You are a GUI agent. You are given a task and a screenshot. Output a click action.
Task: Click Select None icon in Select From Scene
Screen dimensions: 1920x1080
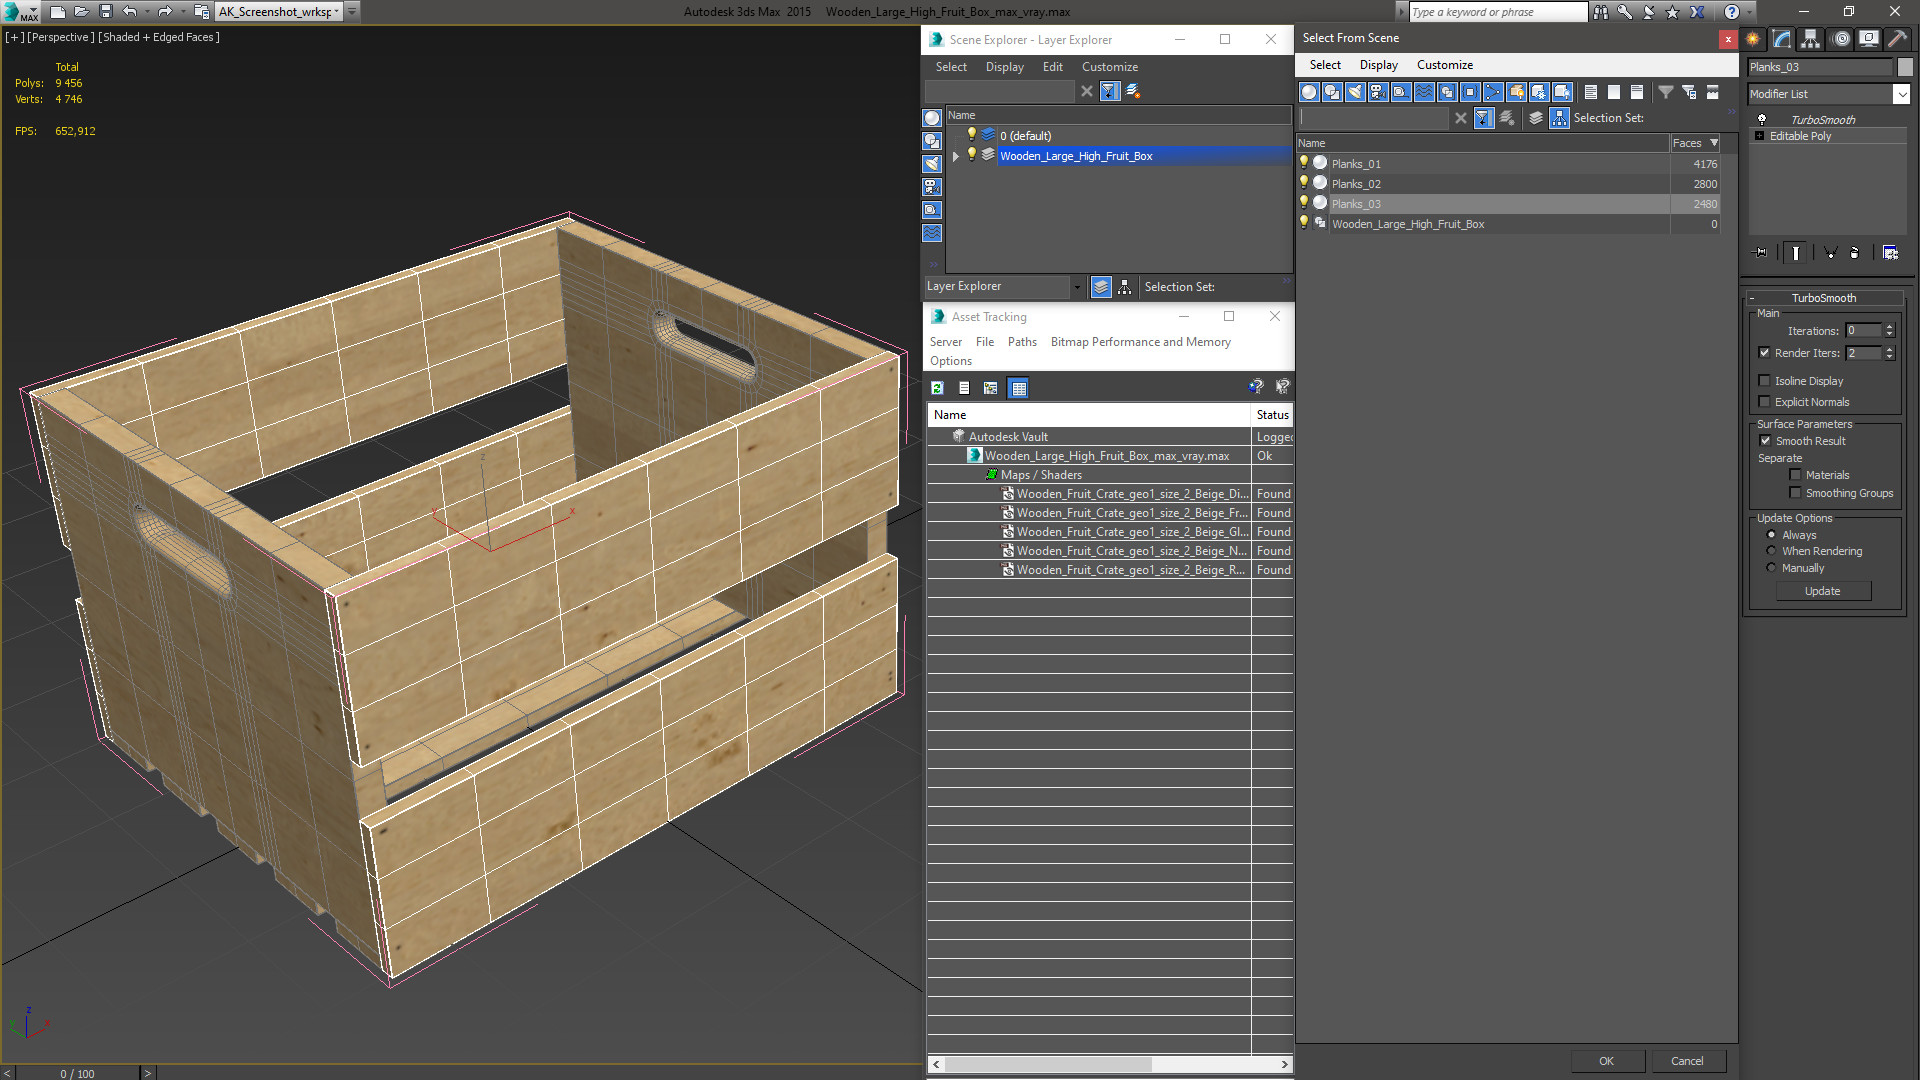pos(1614,92)
